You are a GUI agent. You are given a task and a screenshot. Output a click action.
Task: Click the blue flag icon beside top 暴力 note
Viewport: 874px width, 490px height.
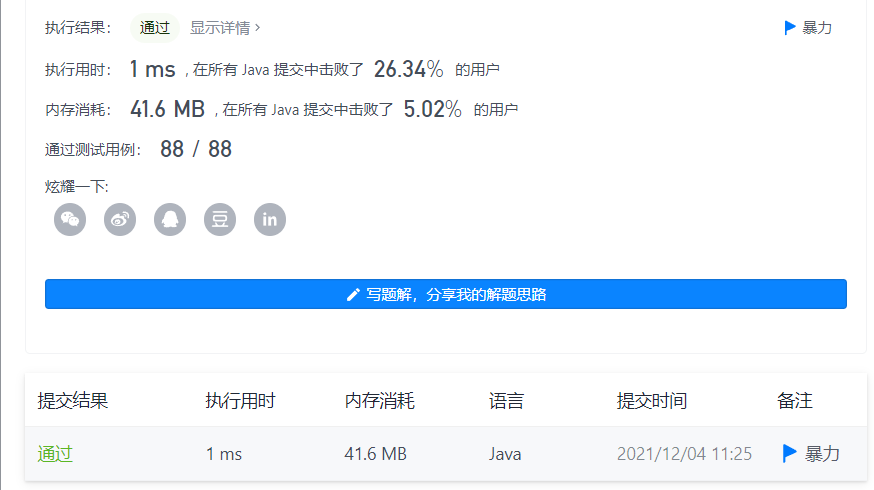[789, 28]
